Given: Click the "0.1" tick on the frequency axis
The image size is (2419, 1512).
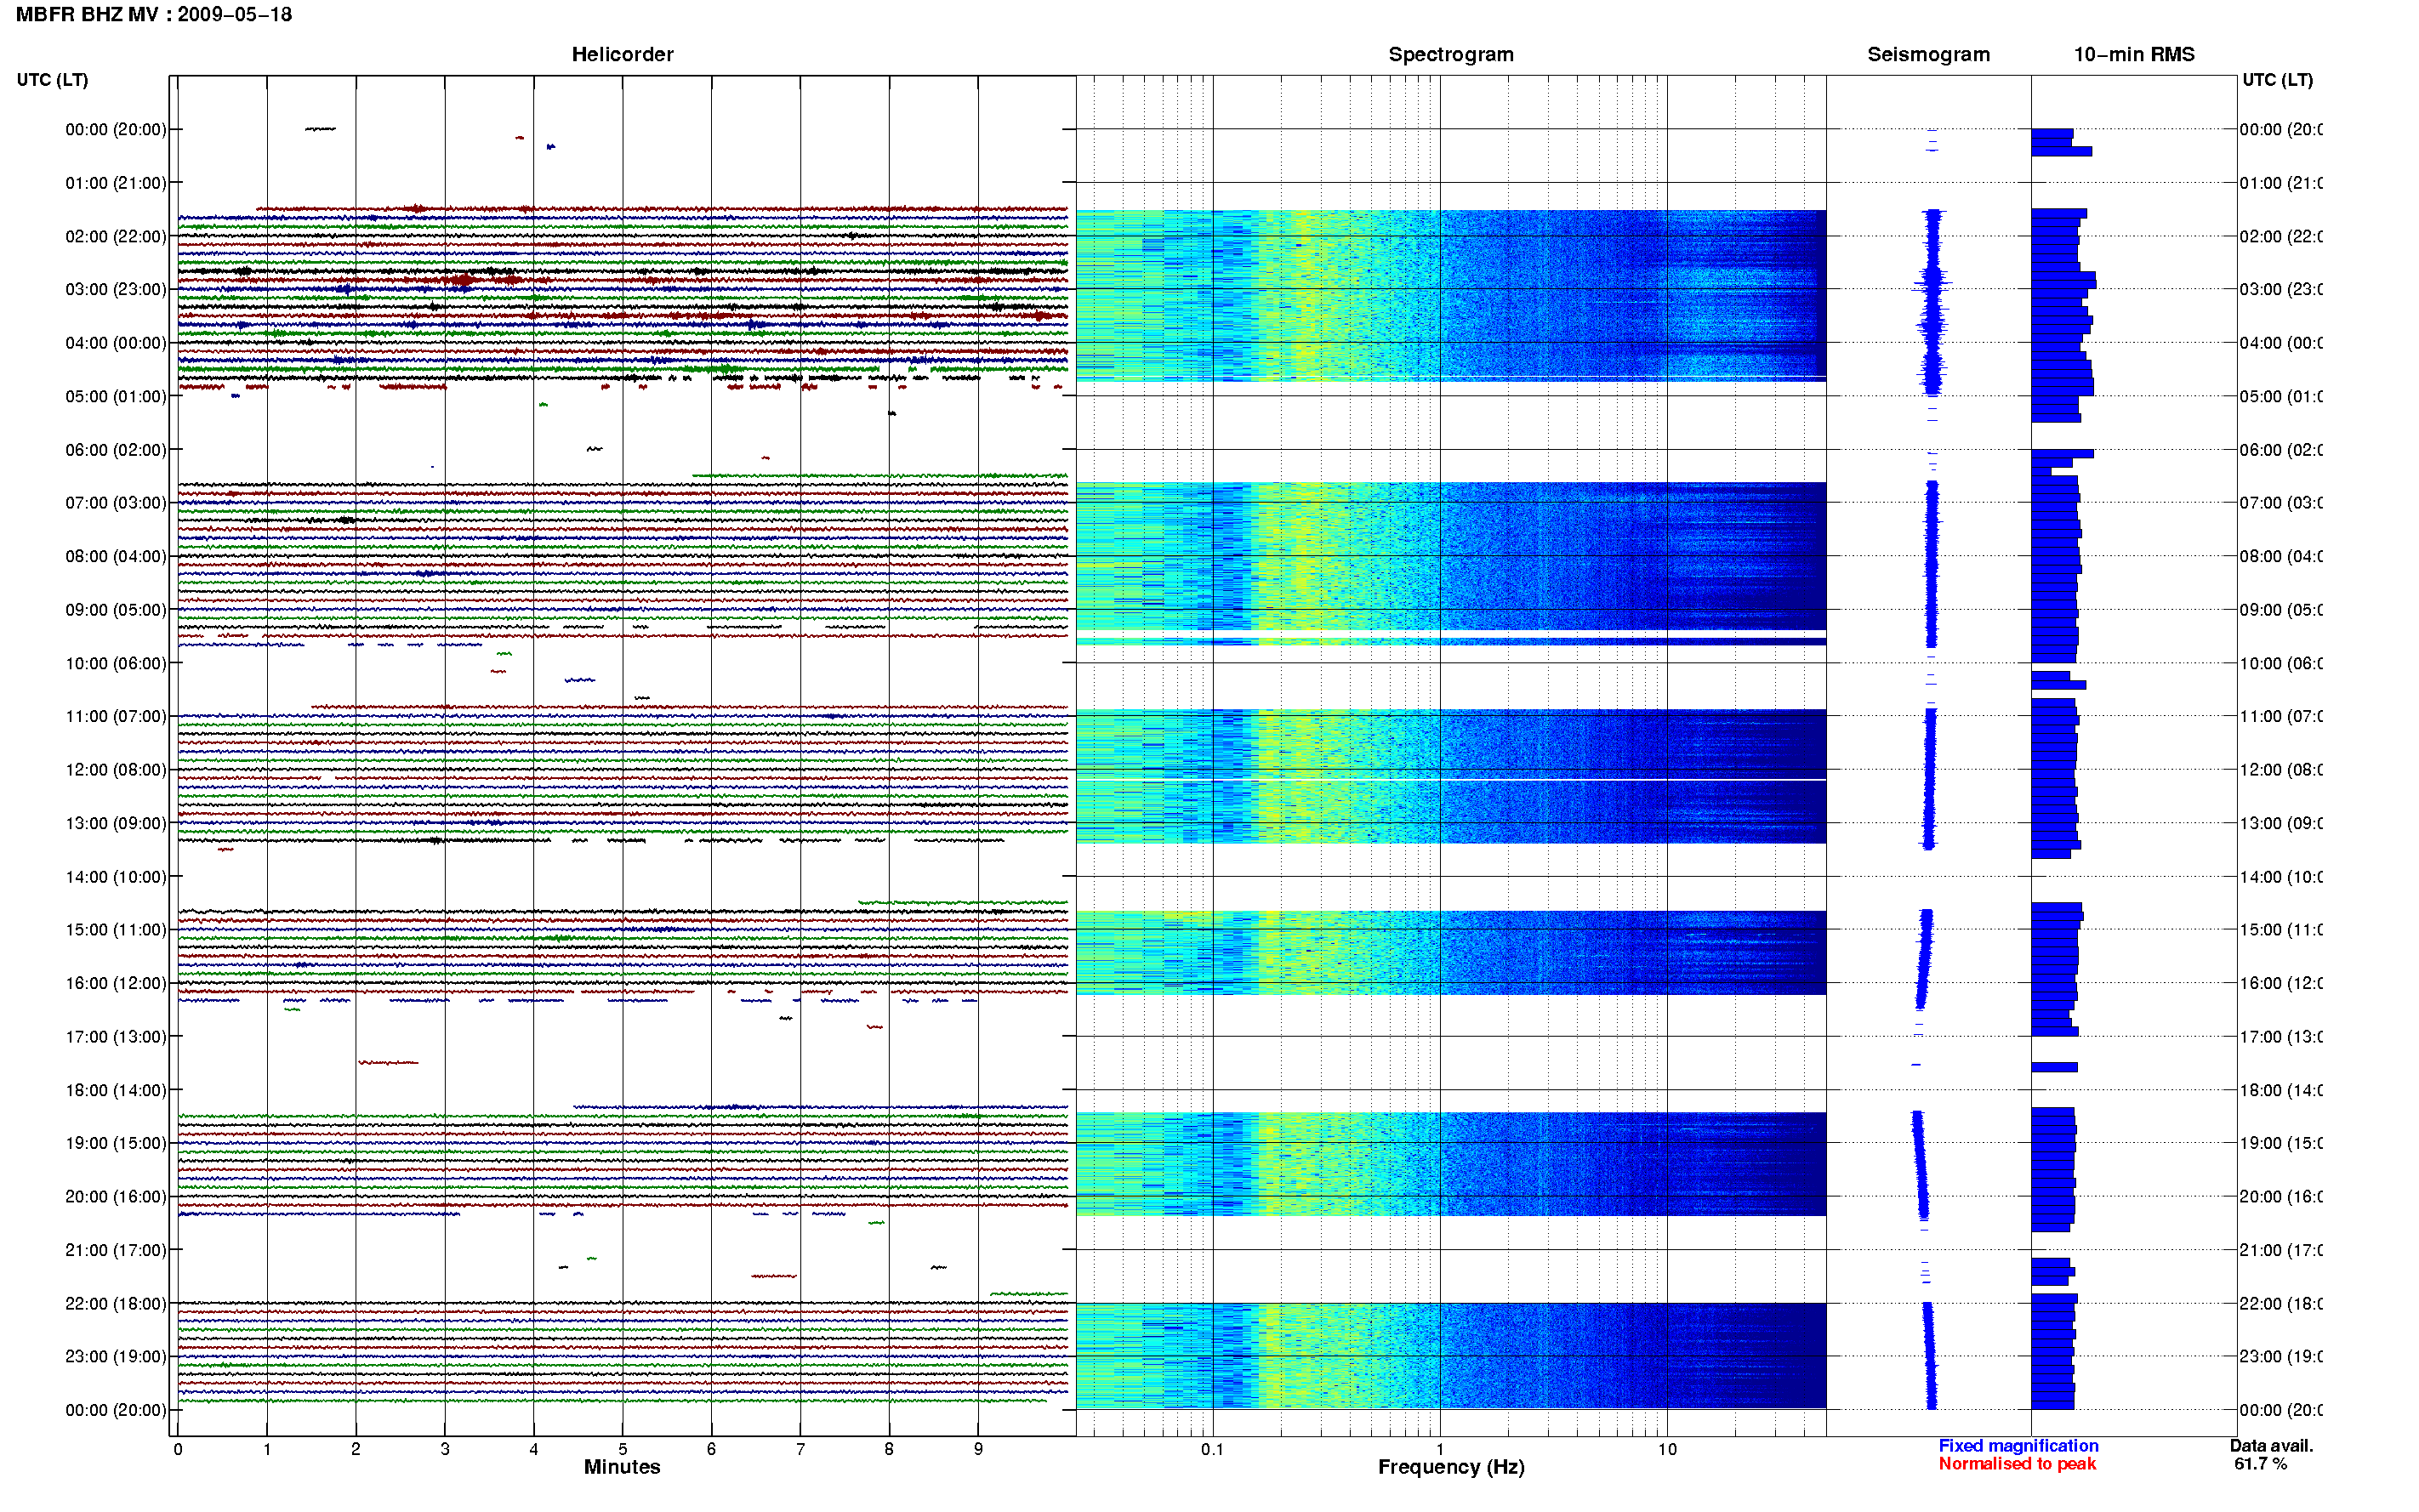Looking at the screenshot, I should pyautogui.click(x=1212, y=1450).
